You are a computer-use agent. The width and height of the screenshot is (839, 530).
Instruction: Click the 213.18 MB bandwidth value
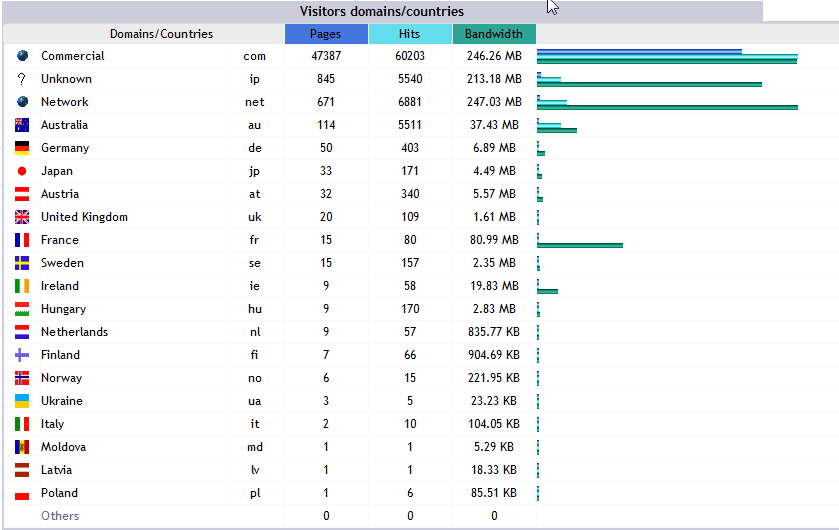(494, 79)
